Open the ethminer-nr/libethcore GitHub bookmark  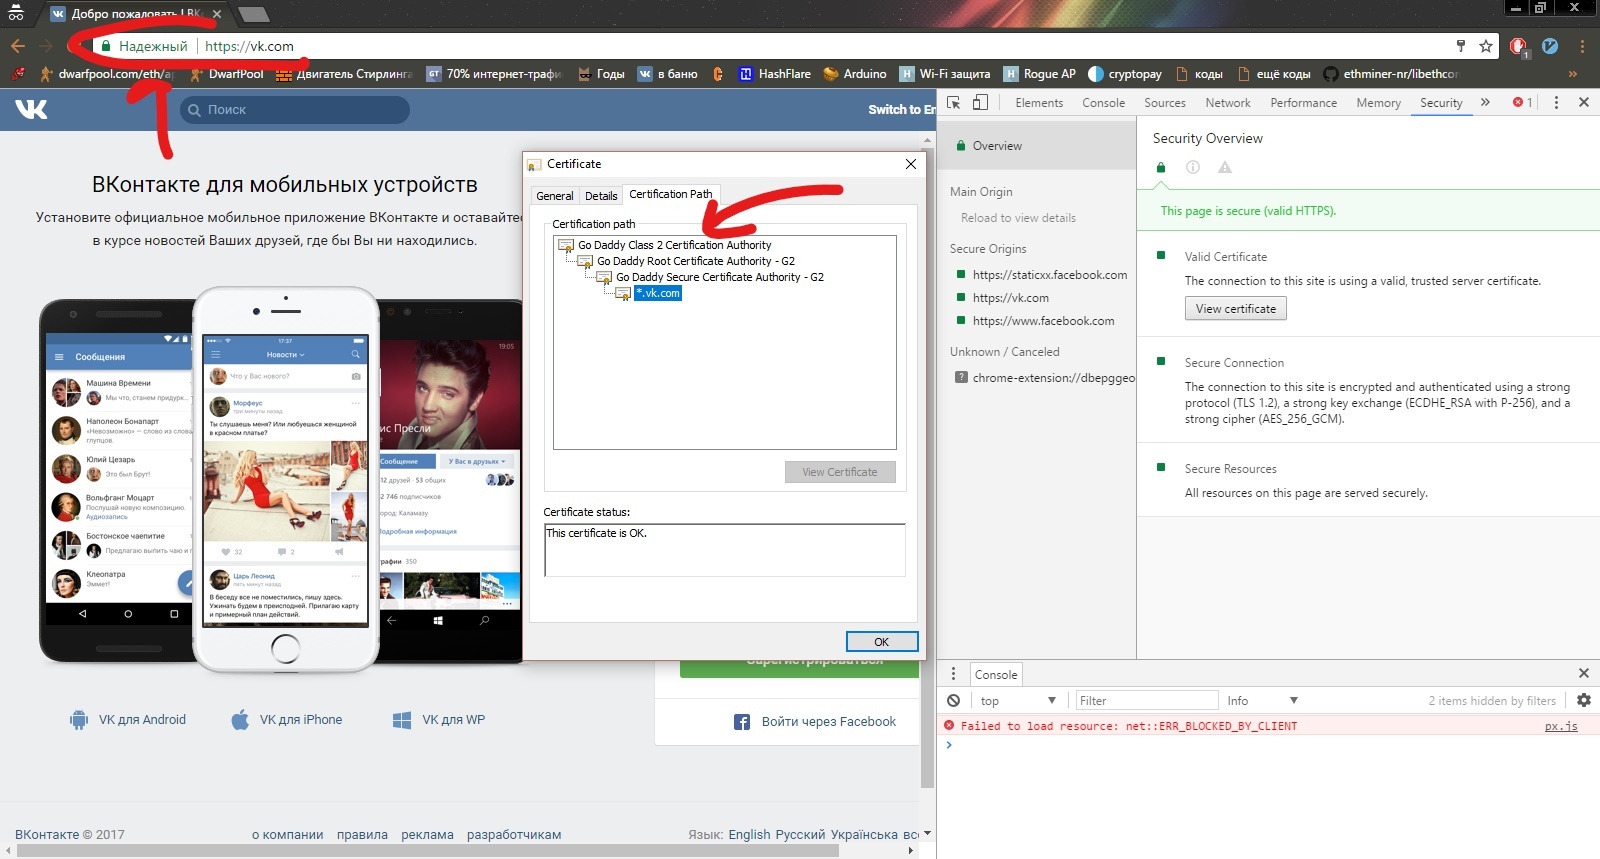tap(1391, 74)
